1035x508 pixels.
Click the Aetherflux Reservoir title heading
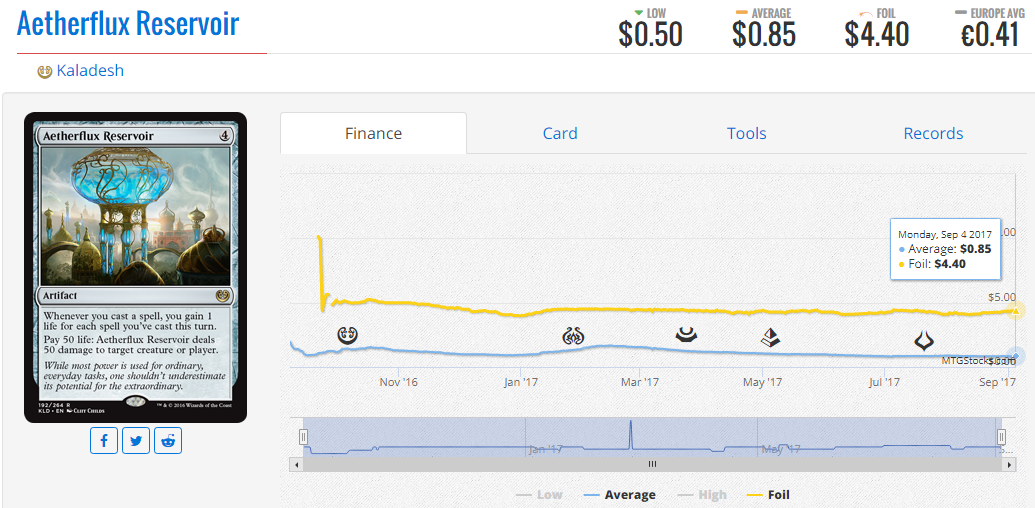point(128,23)
